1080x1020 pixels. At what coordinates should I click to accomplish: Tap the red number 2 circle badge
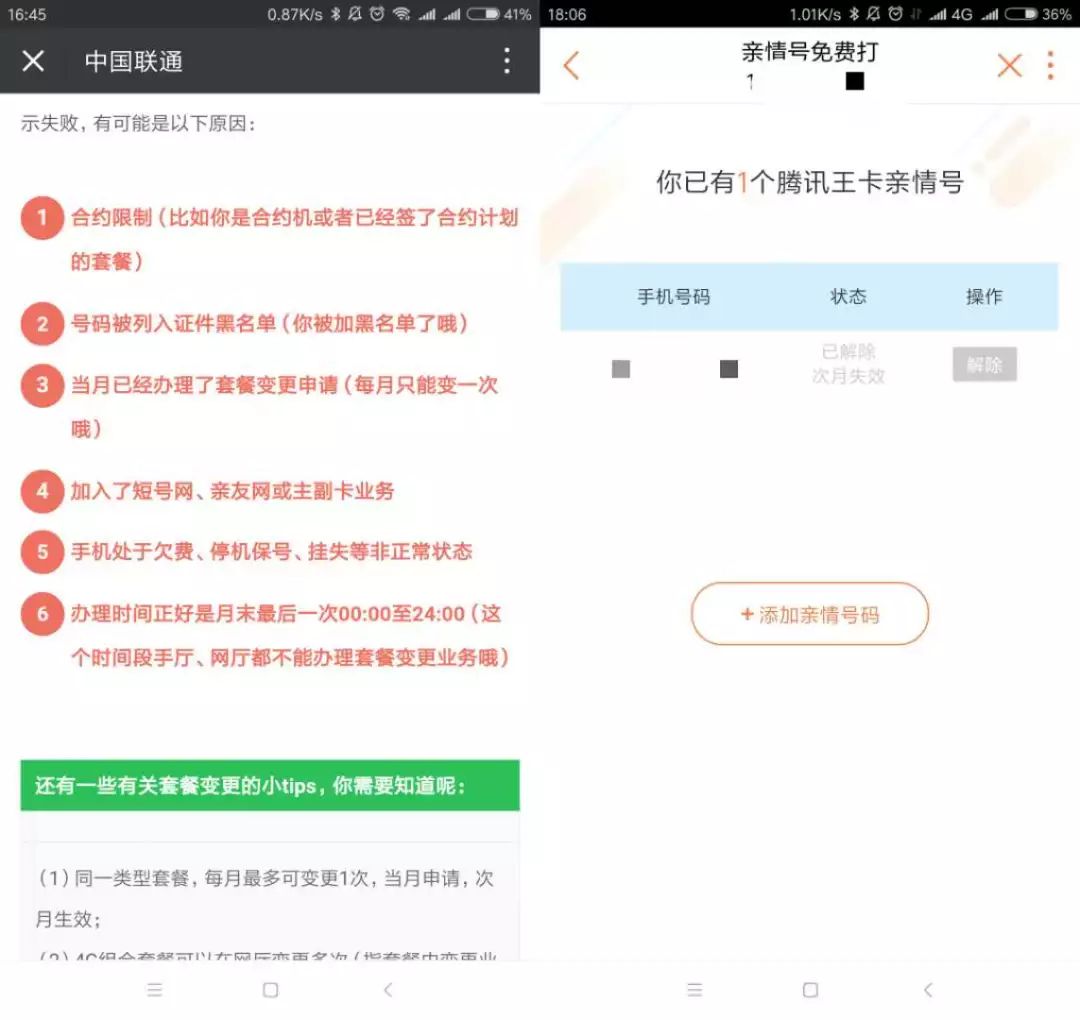pos(42,324)
